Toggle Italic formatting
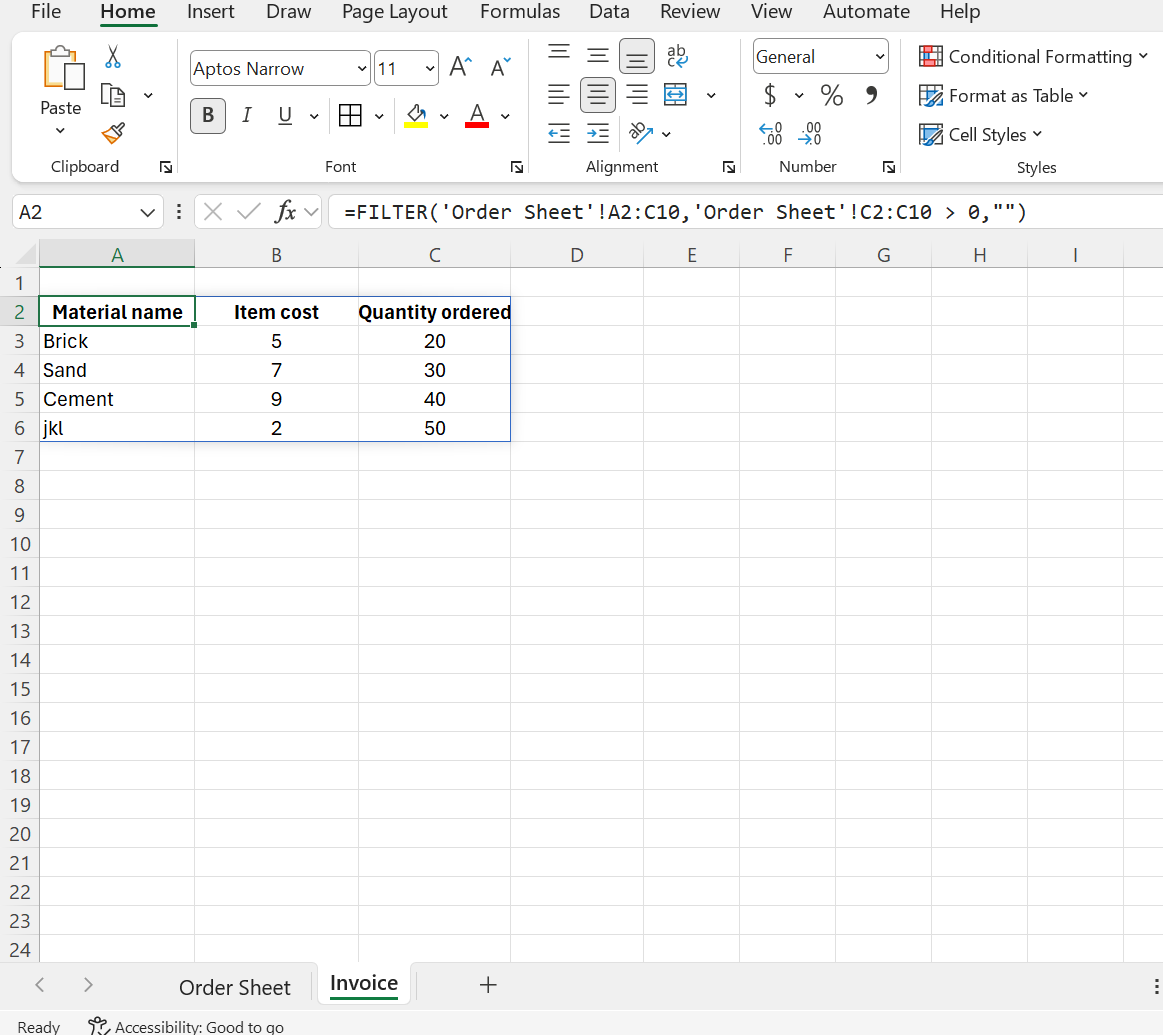This screenshot has height=1035, width=1163. 247,115
